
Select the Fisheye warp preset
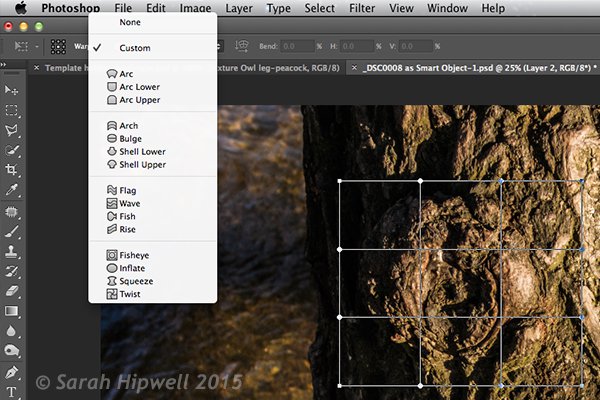[x=134, y=255]
